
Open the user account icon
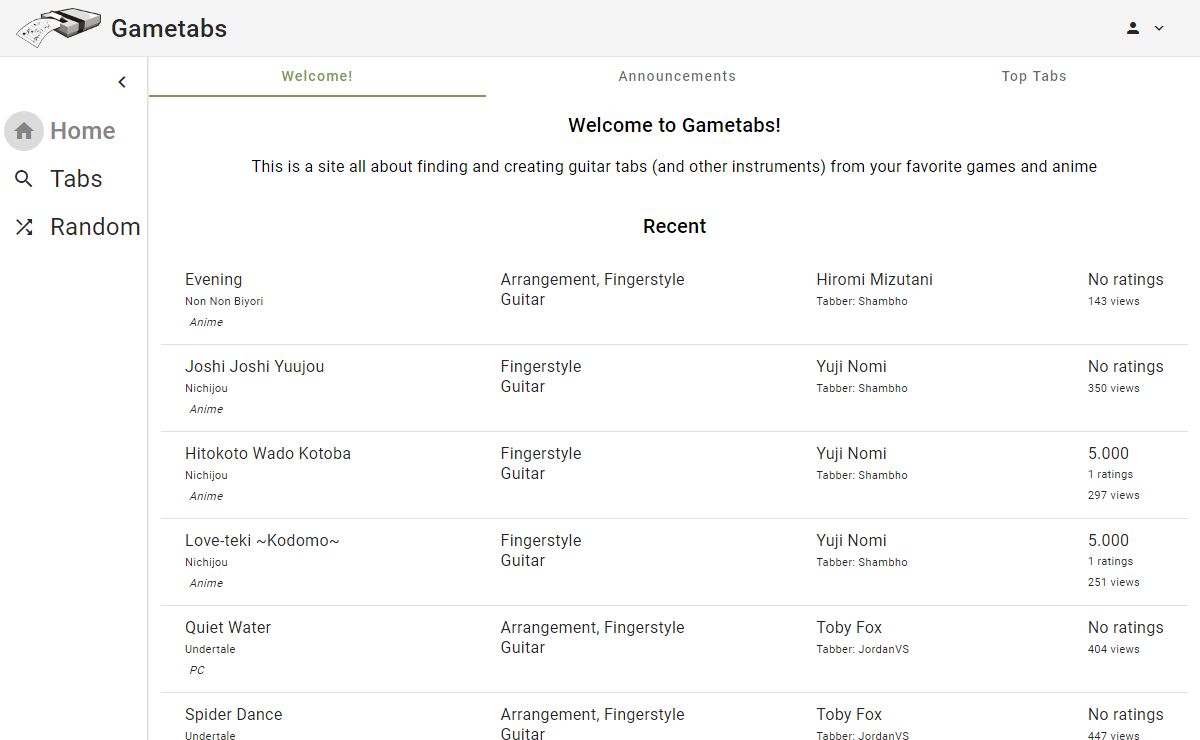pos(1133,28)
